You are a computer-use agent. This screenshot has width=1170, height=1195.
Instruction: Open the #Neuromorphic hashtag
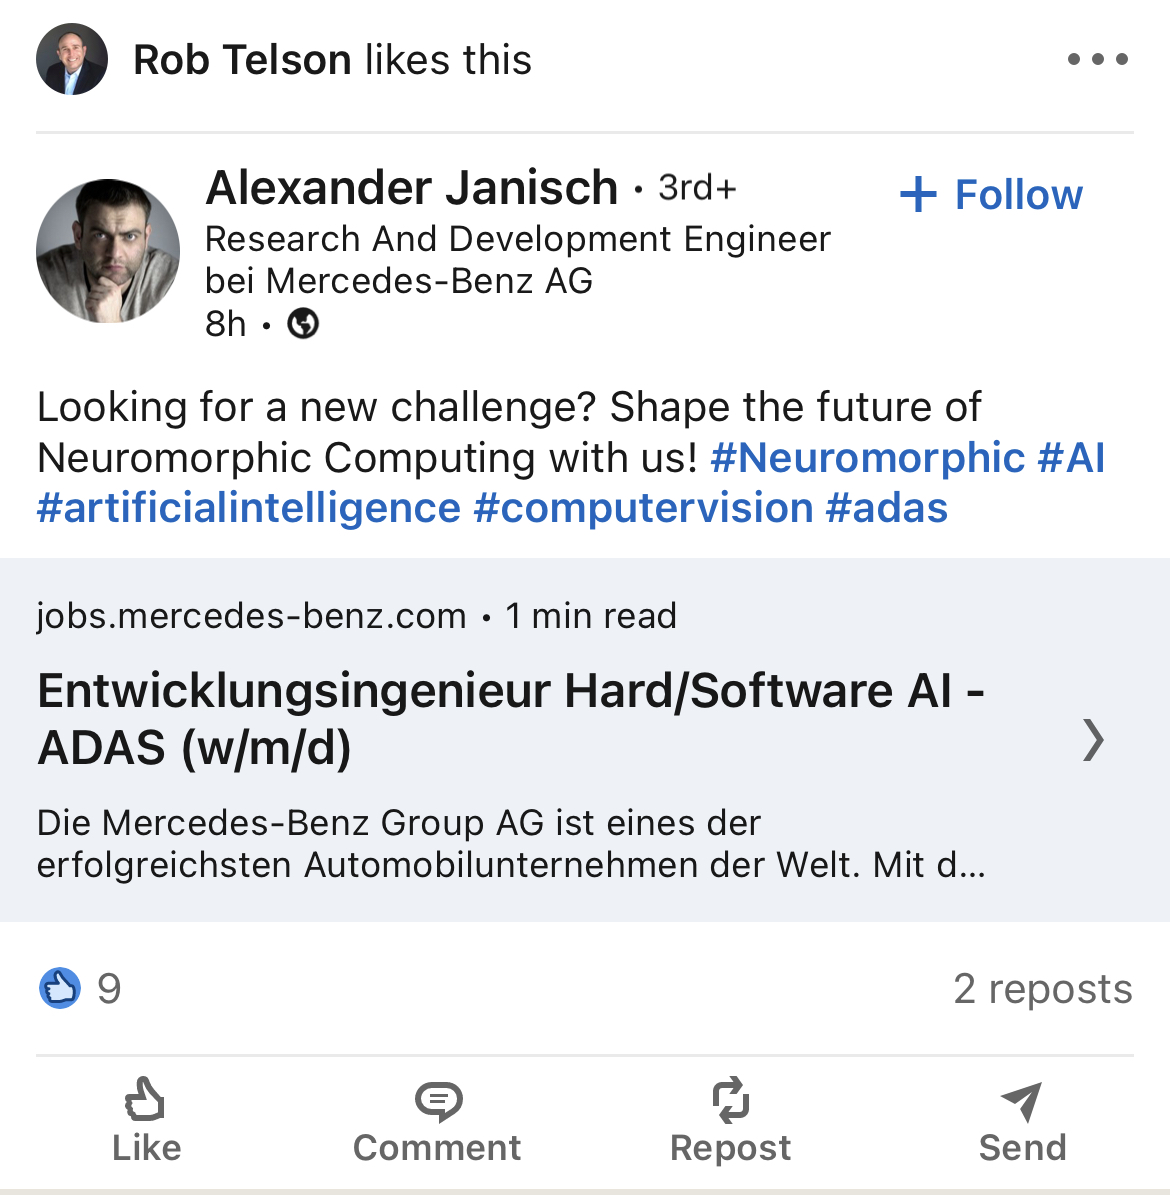click(867, 458)
